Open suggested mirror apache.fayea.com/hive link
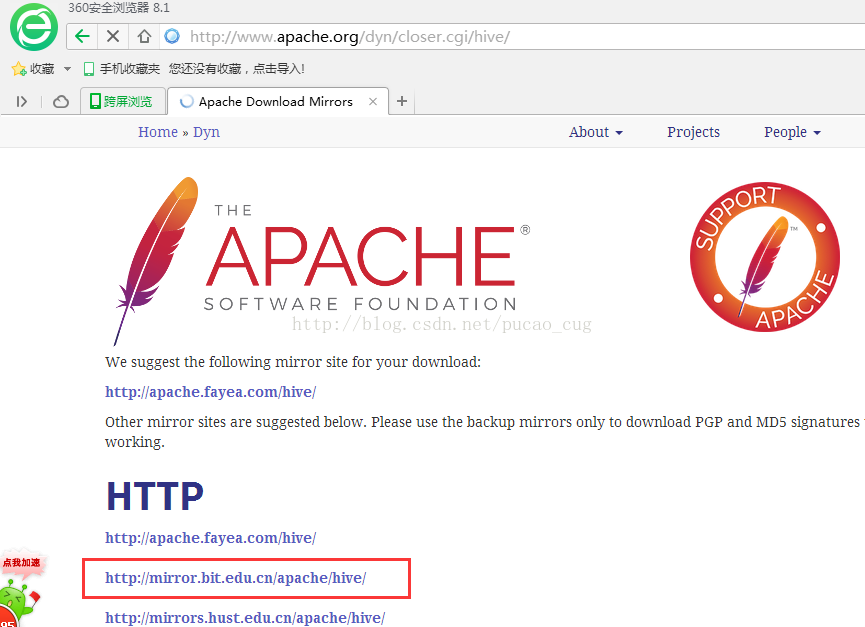 click(x=210, y=392)
